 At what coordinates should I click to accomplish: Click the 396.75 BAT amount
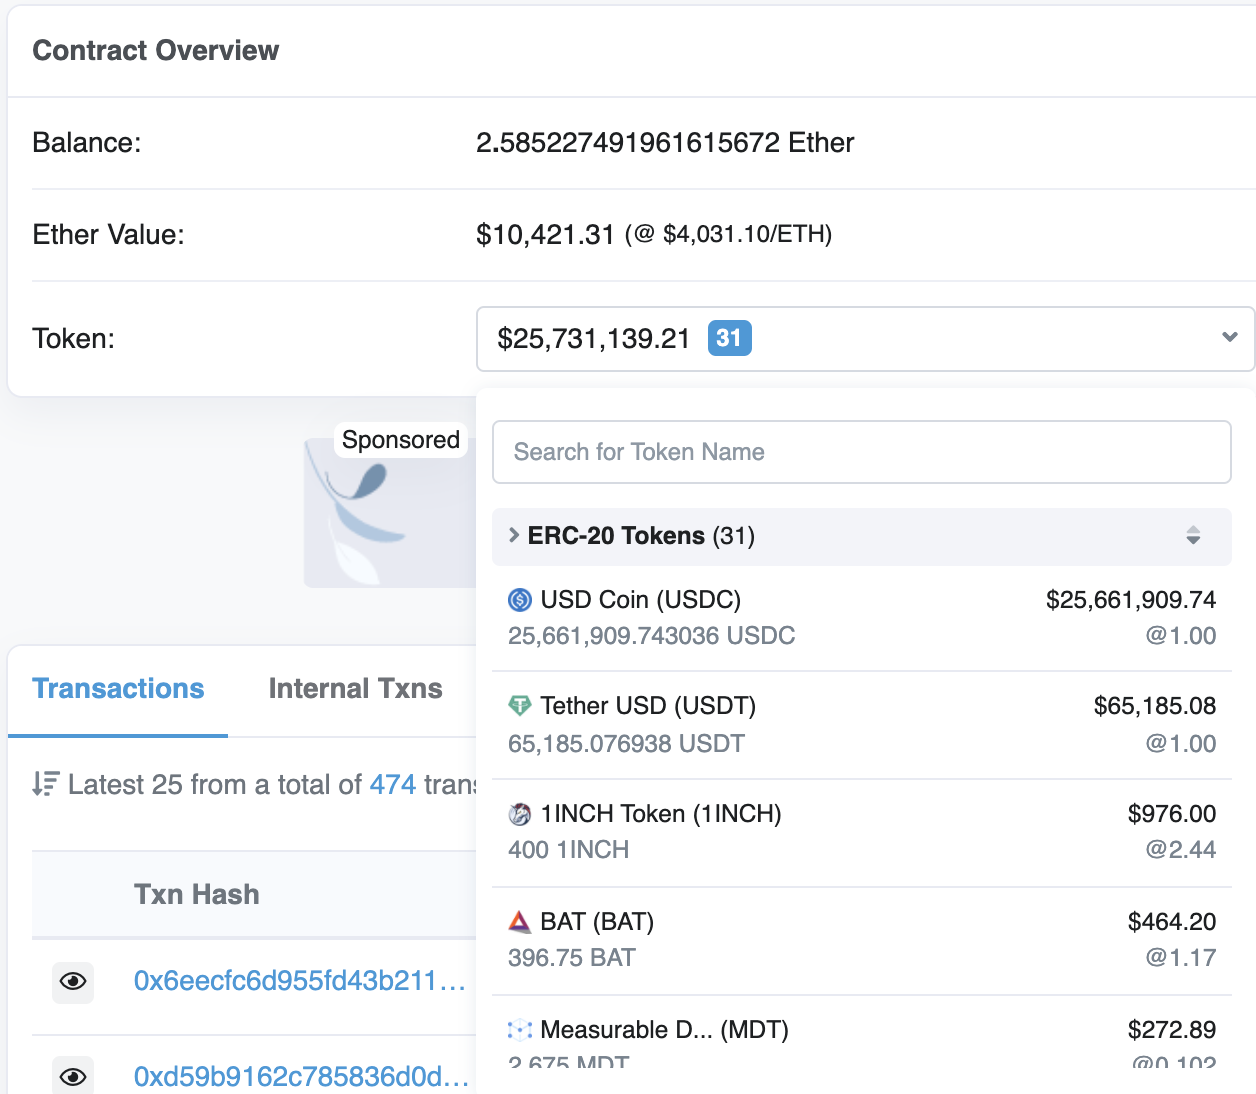pyautogui.click(x=572, y=958)
